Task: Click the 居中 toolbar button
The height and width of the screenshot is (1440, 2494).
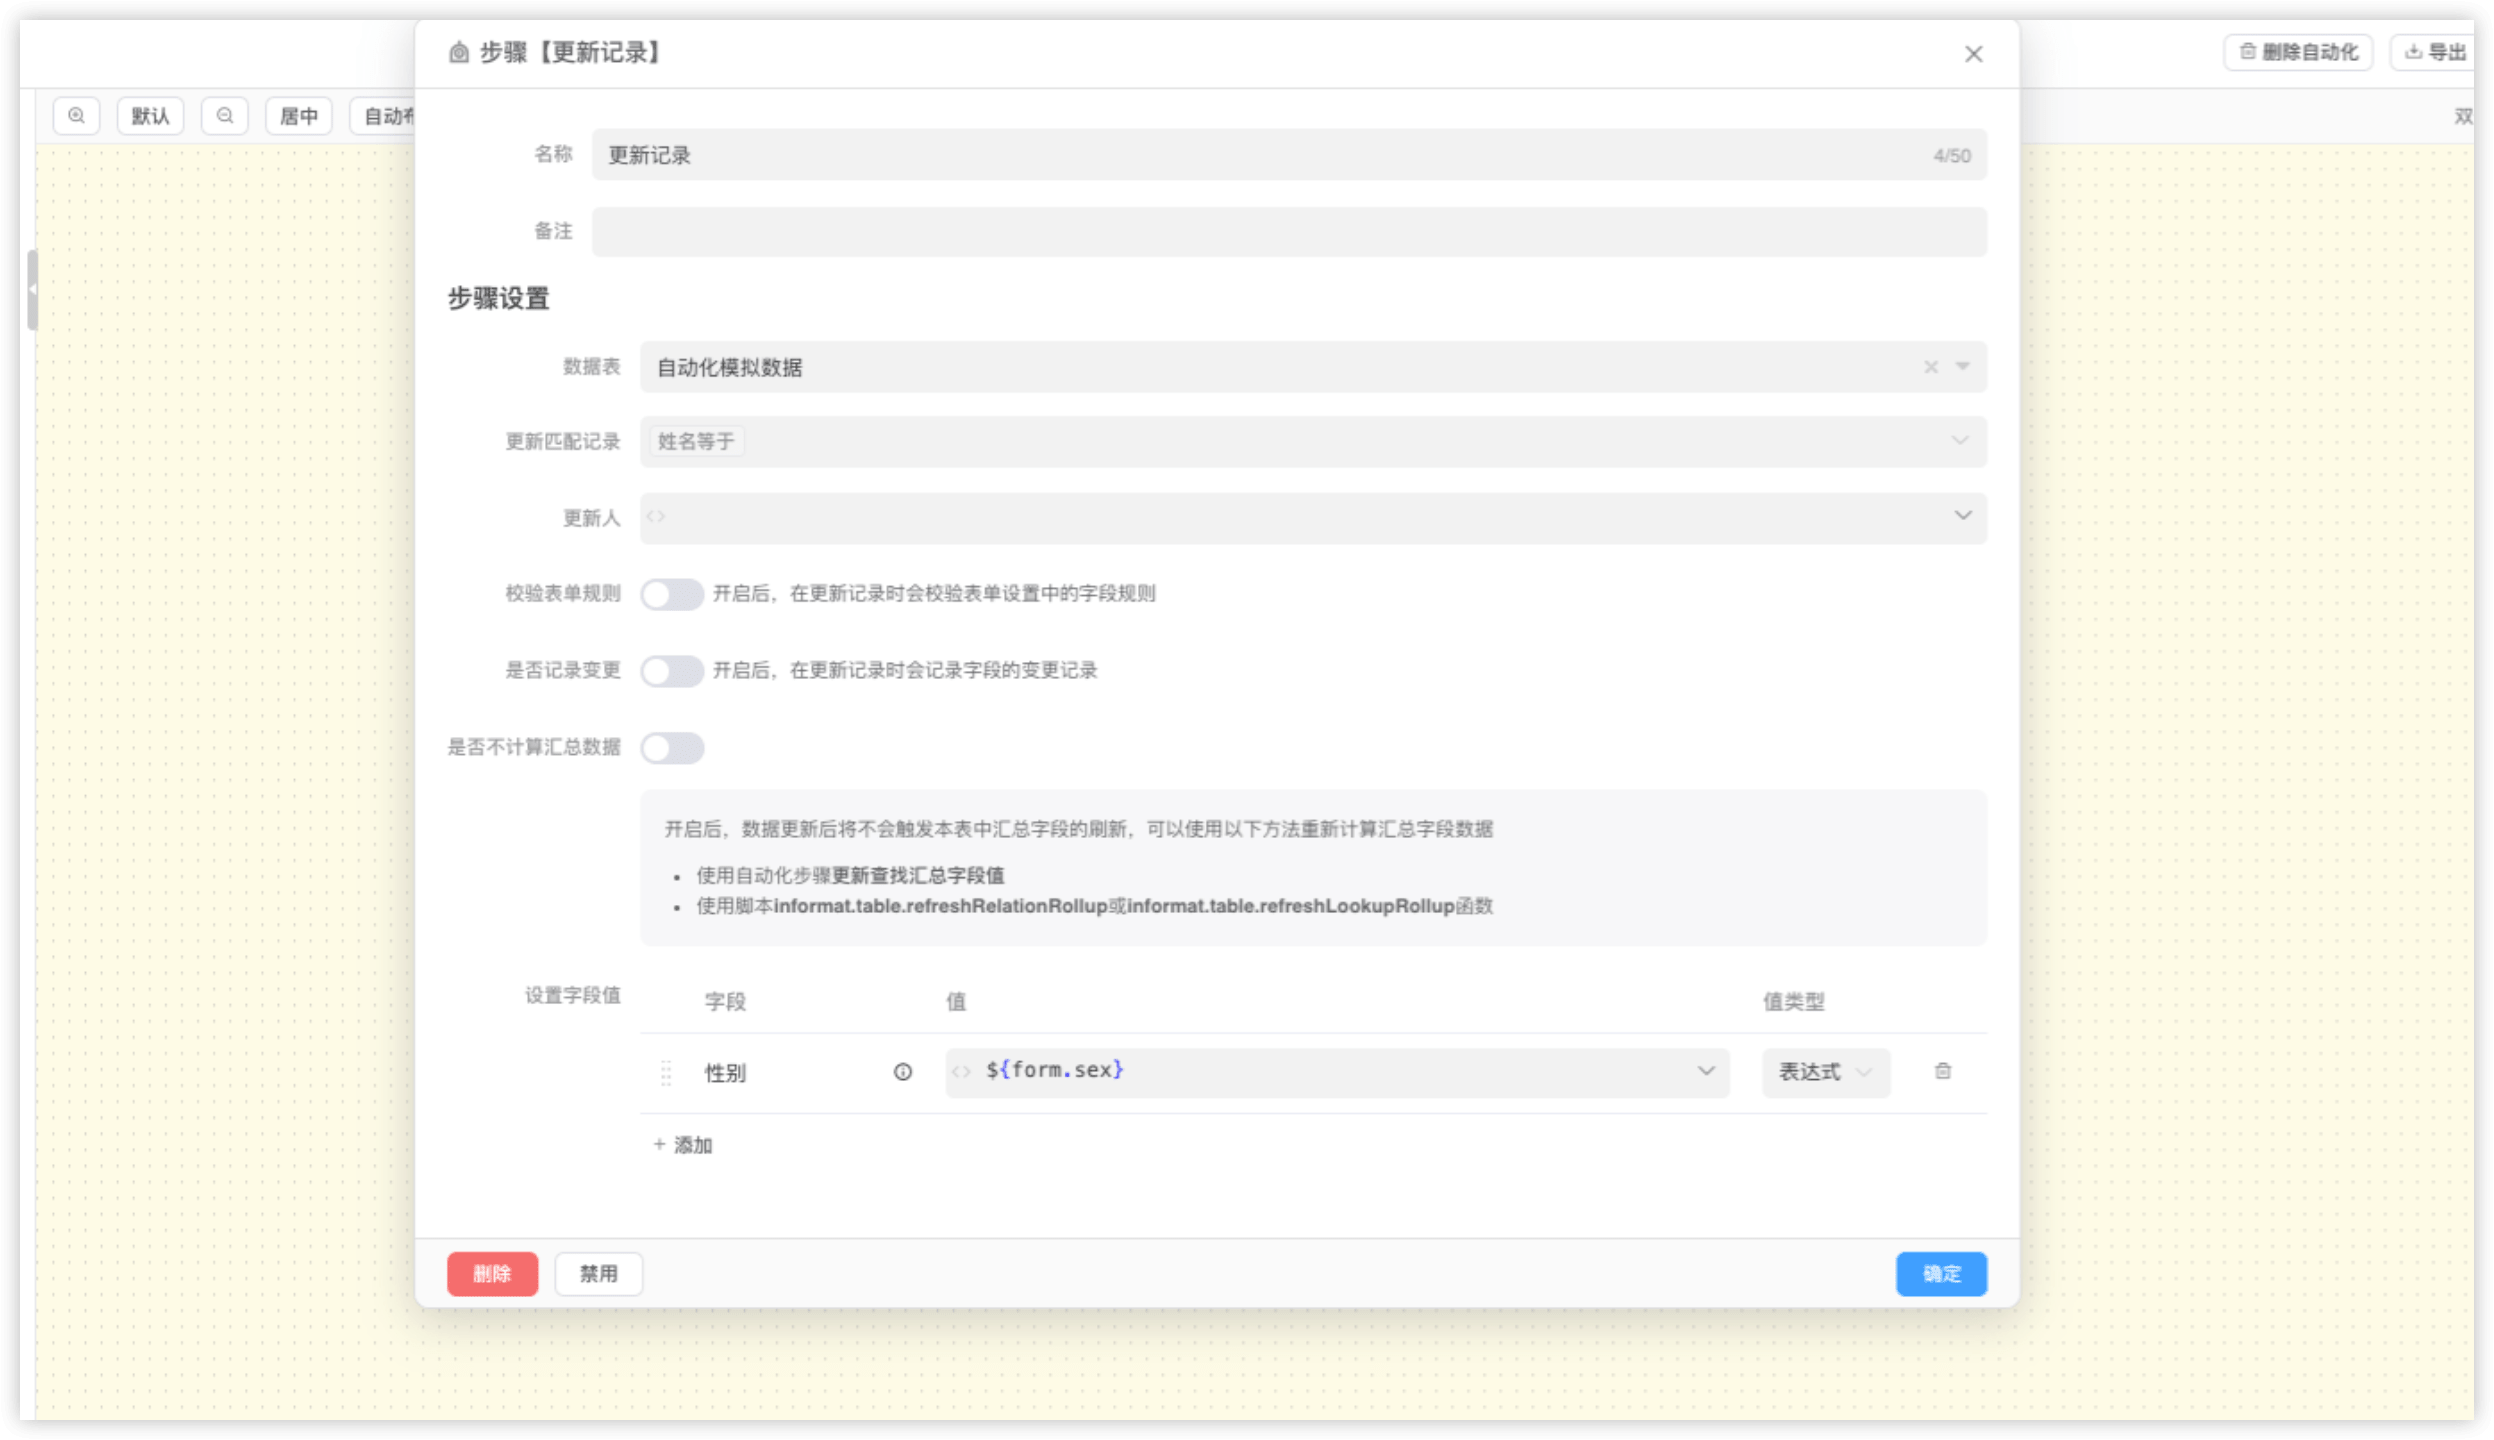Action: click(298, 116)
